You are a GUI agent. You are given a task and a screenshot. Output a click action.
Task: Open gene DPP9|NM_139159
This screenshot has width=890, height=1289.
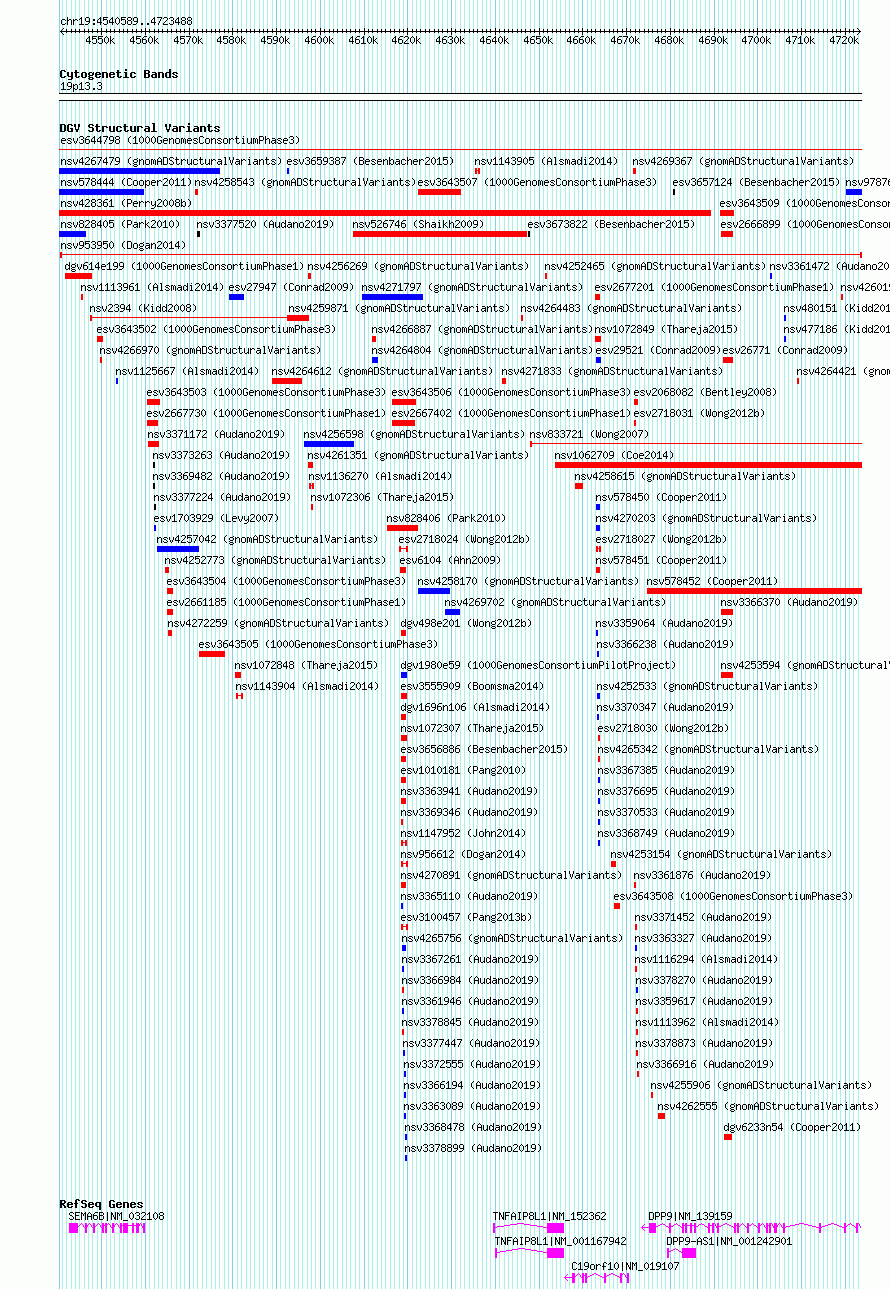click(x=690, y=1216)
